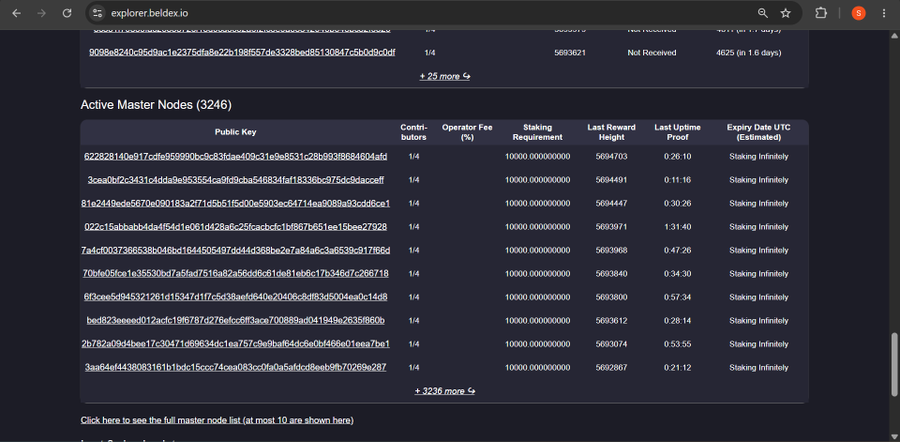This screenshot has width=900, height=442.
Task: Open Chrome three-dot menu
Action: (884, 13)
